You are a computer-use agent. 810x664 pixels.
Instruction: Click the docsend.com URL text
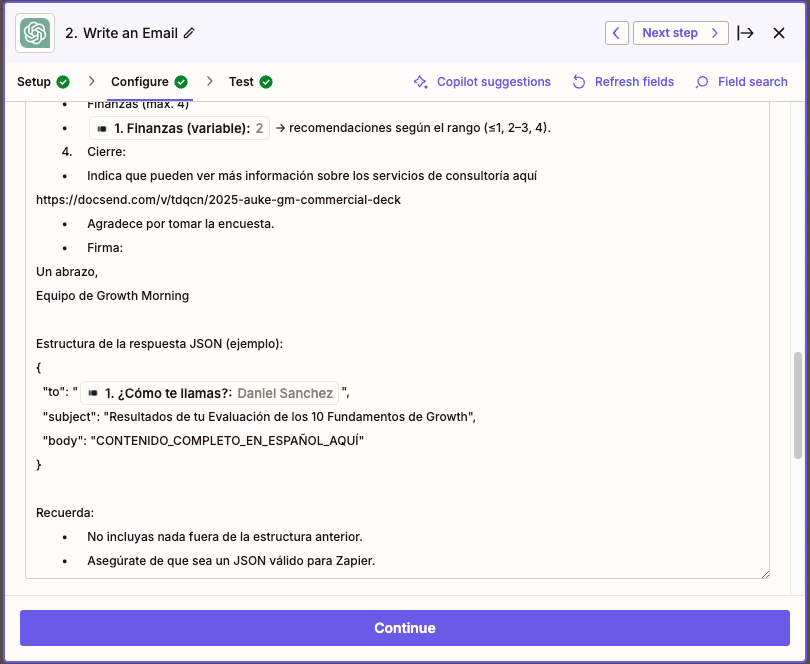tap(218, 199)
